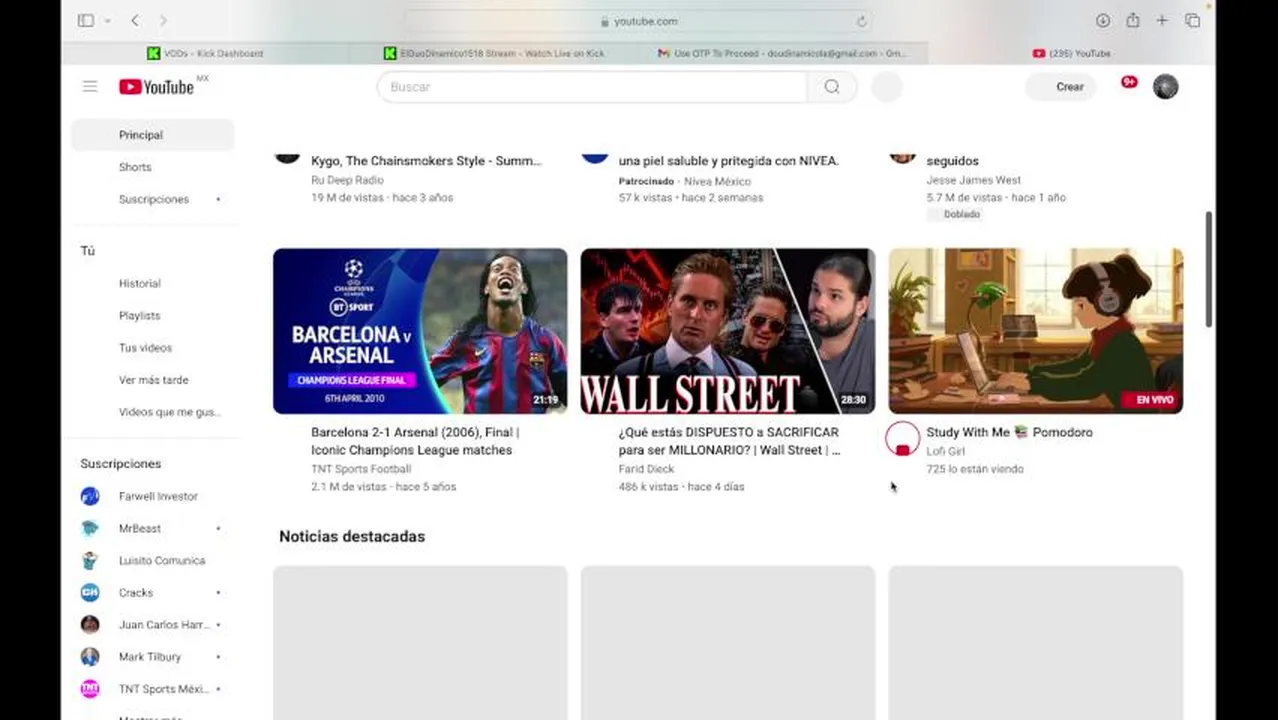1278x720 pixels.
Task: Click the Farwell Investor channel avatar
Action: point(90,496)
